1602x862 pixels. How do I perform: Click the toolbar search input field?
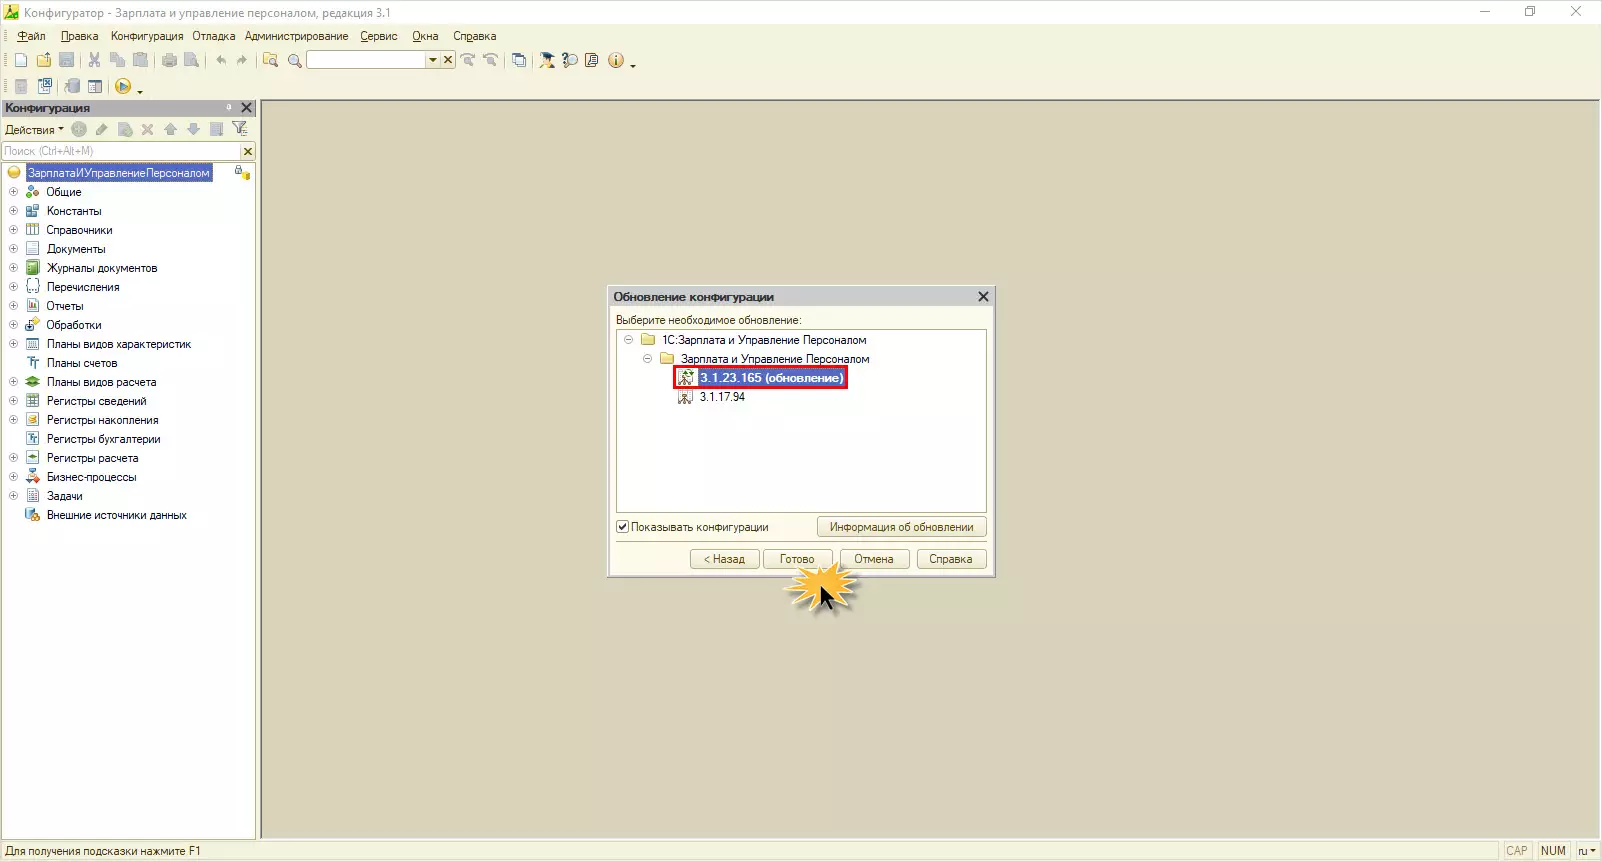367,60
